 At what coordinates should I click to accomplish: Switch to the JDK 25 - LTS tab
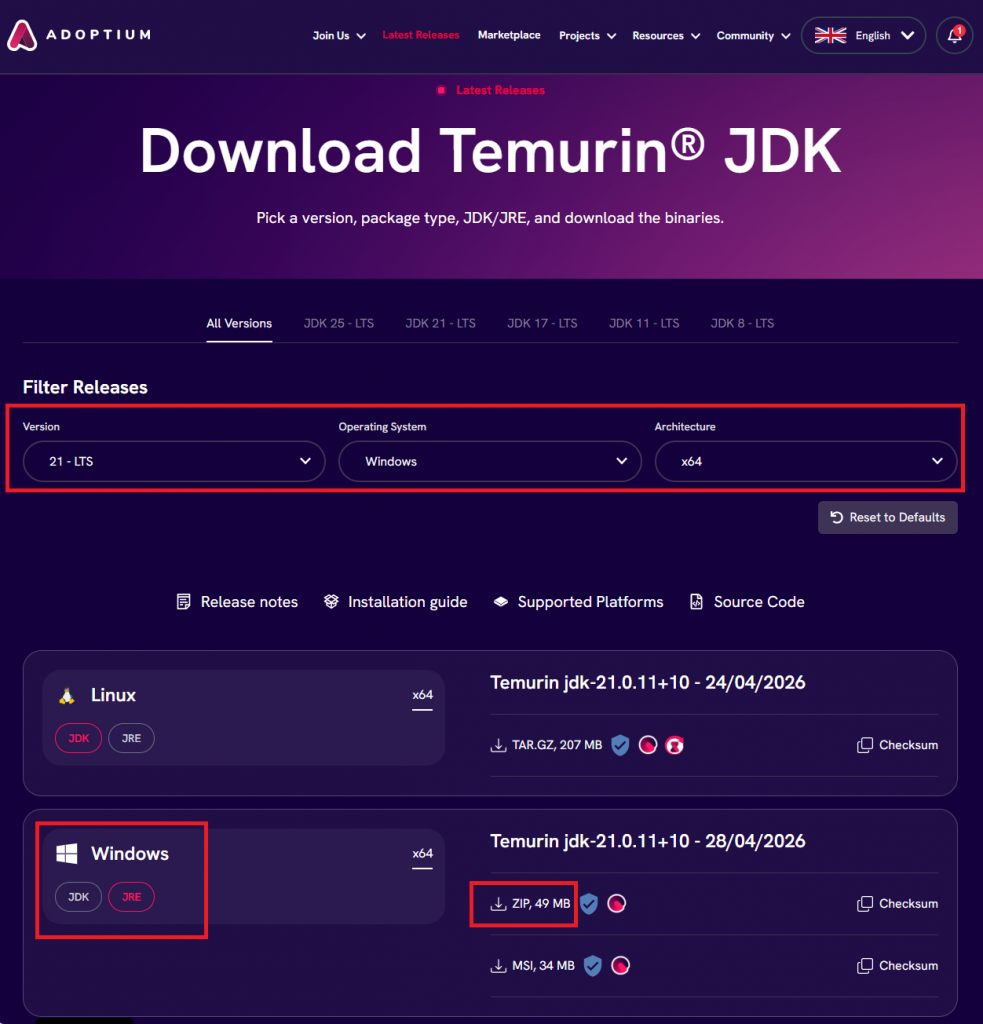point(338,324)
